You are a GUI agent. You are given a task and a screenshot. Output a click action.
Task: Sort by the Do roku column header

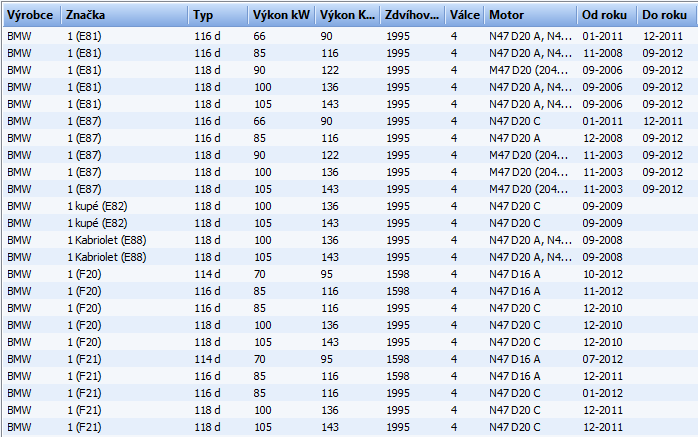(x=665, y=16)
